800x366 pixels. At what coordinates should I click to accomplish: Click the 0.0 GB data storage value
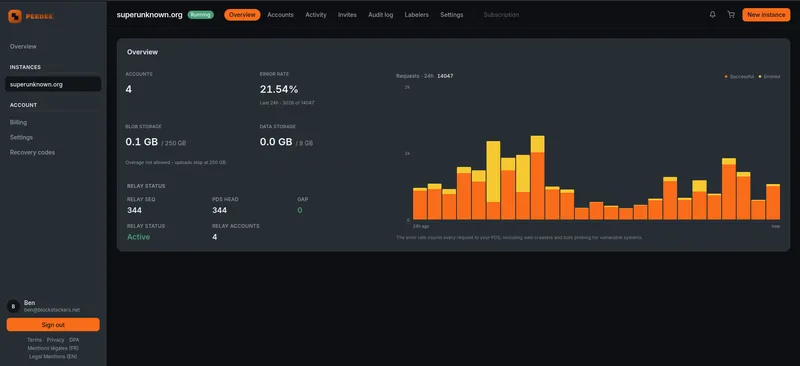pyautogui.click(x=276, y=142)
